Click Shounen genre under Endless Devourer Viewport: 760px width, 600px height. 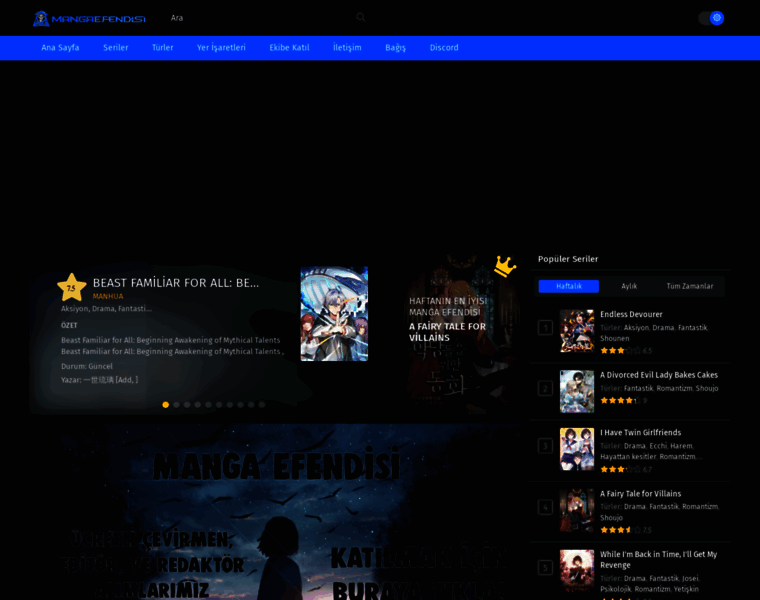(x=615, y=339)
